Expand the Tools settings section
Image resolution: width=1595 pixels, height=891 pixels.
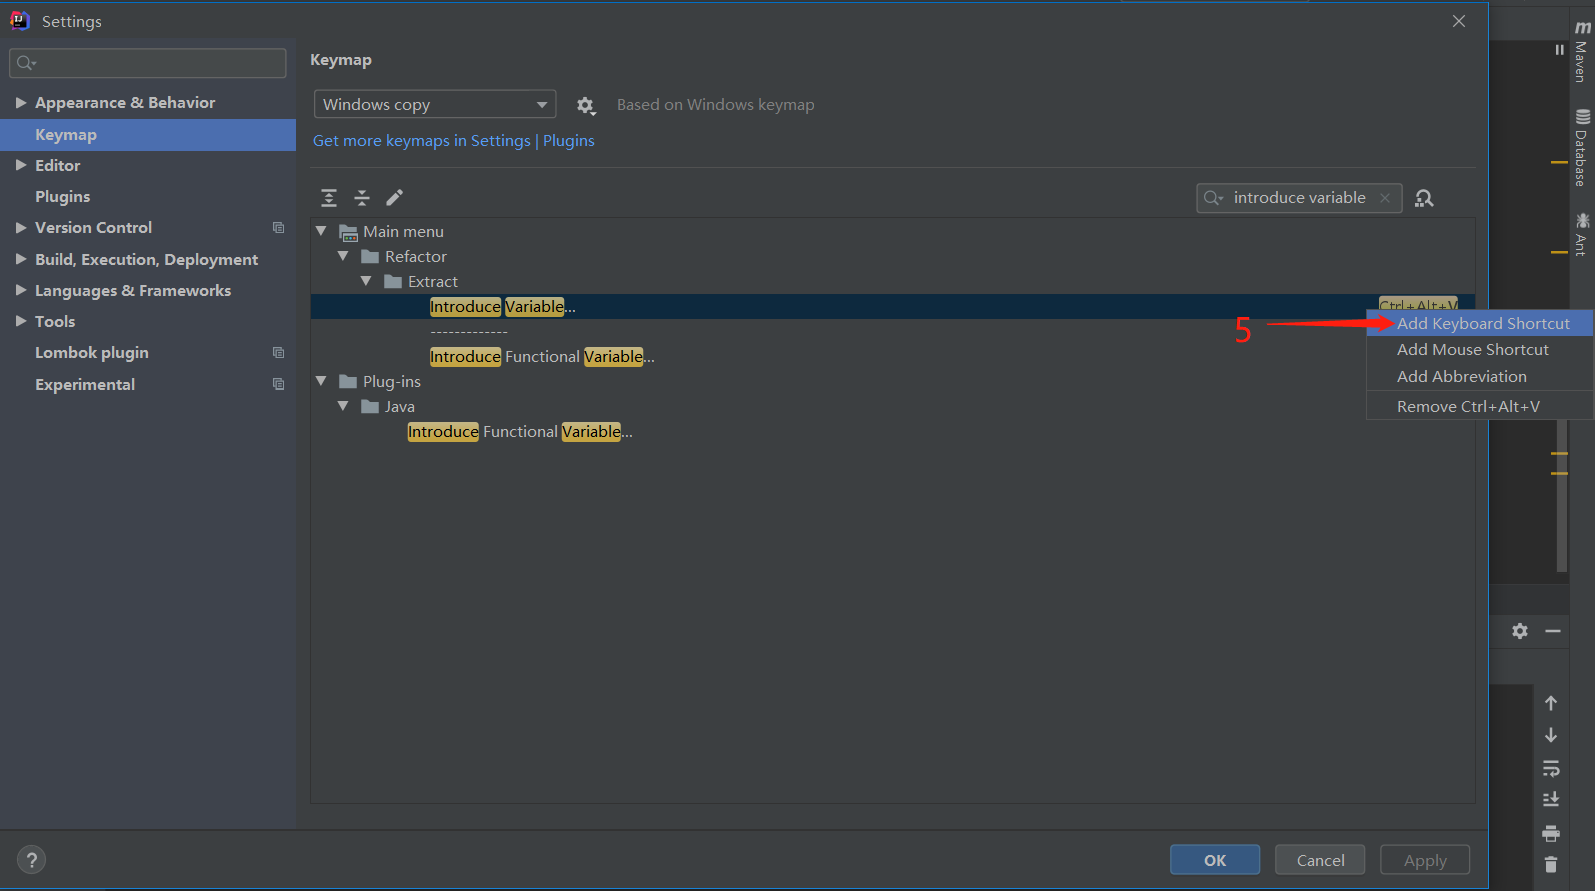coord(21,322)
